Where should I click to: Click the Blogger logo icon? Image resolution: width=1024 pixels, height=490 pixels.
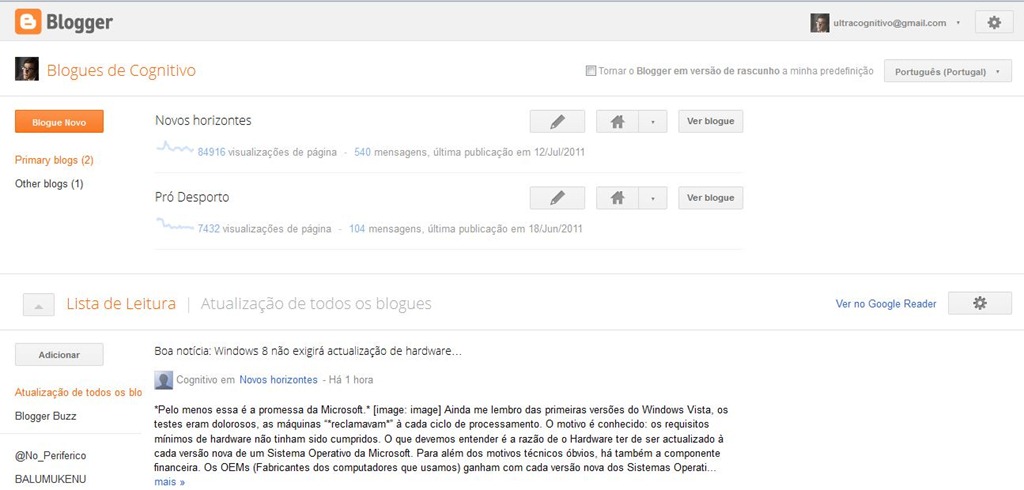coord(28,22)
